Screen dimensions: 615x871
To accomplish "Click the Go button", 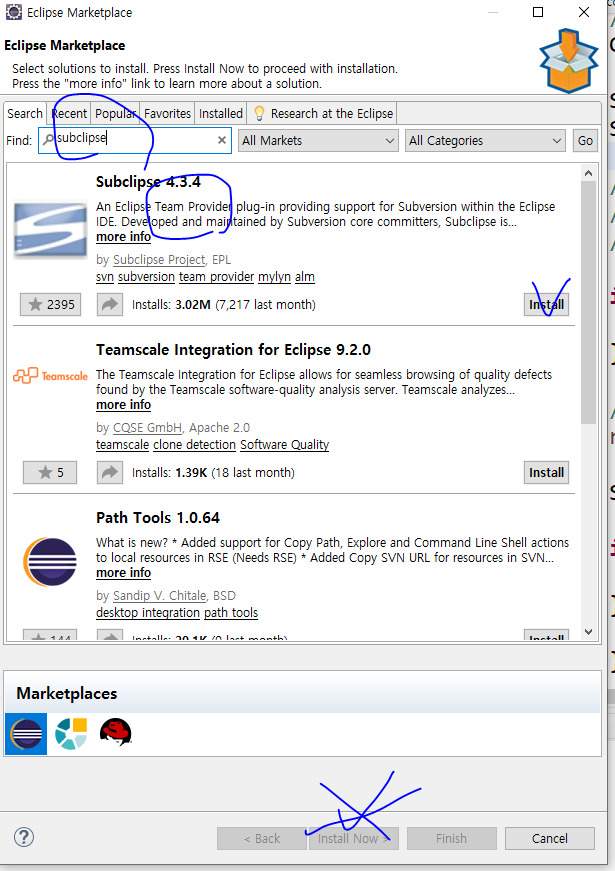I will [585, 141].
